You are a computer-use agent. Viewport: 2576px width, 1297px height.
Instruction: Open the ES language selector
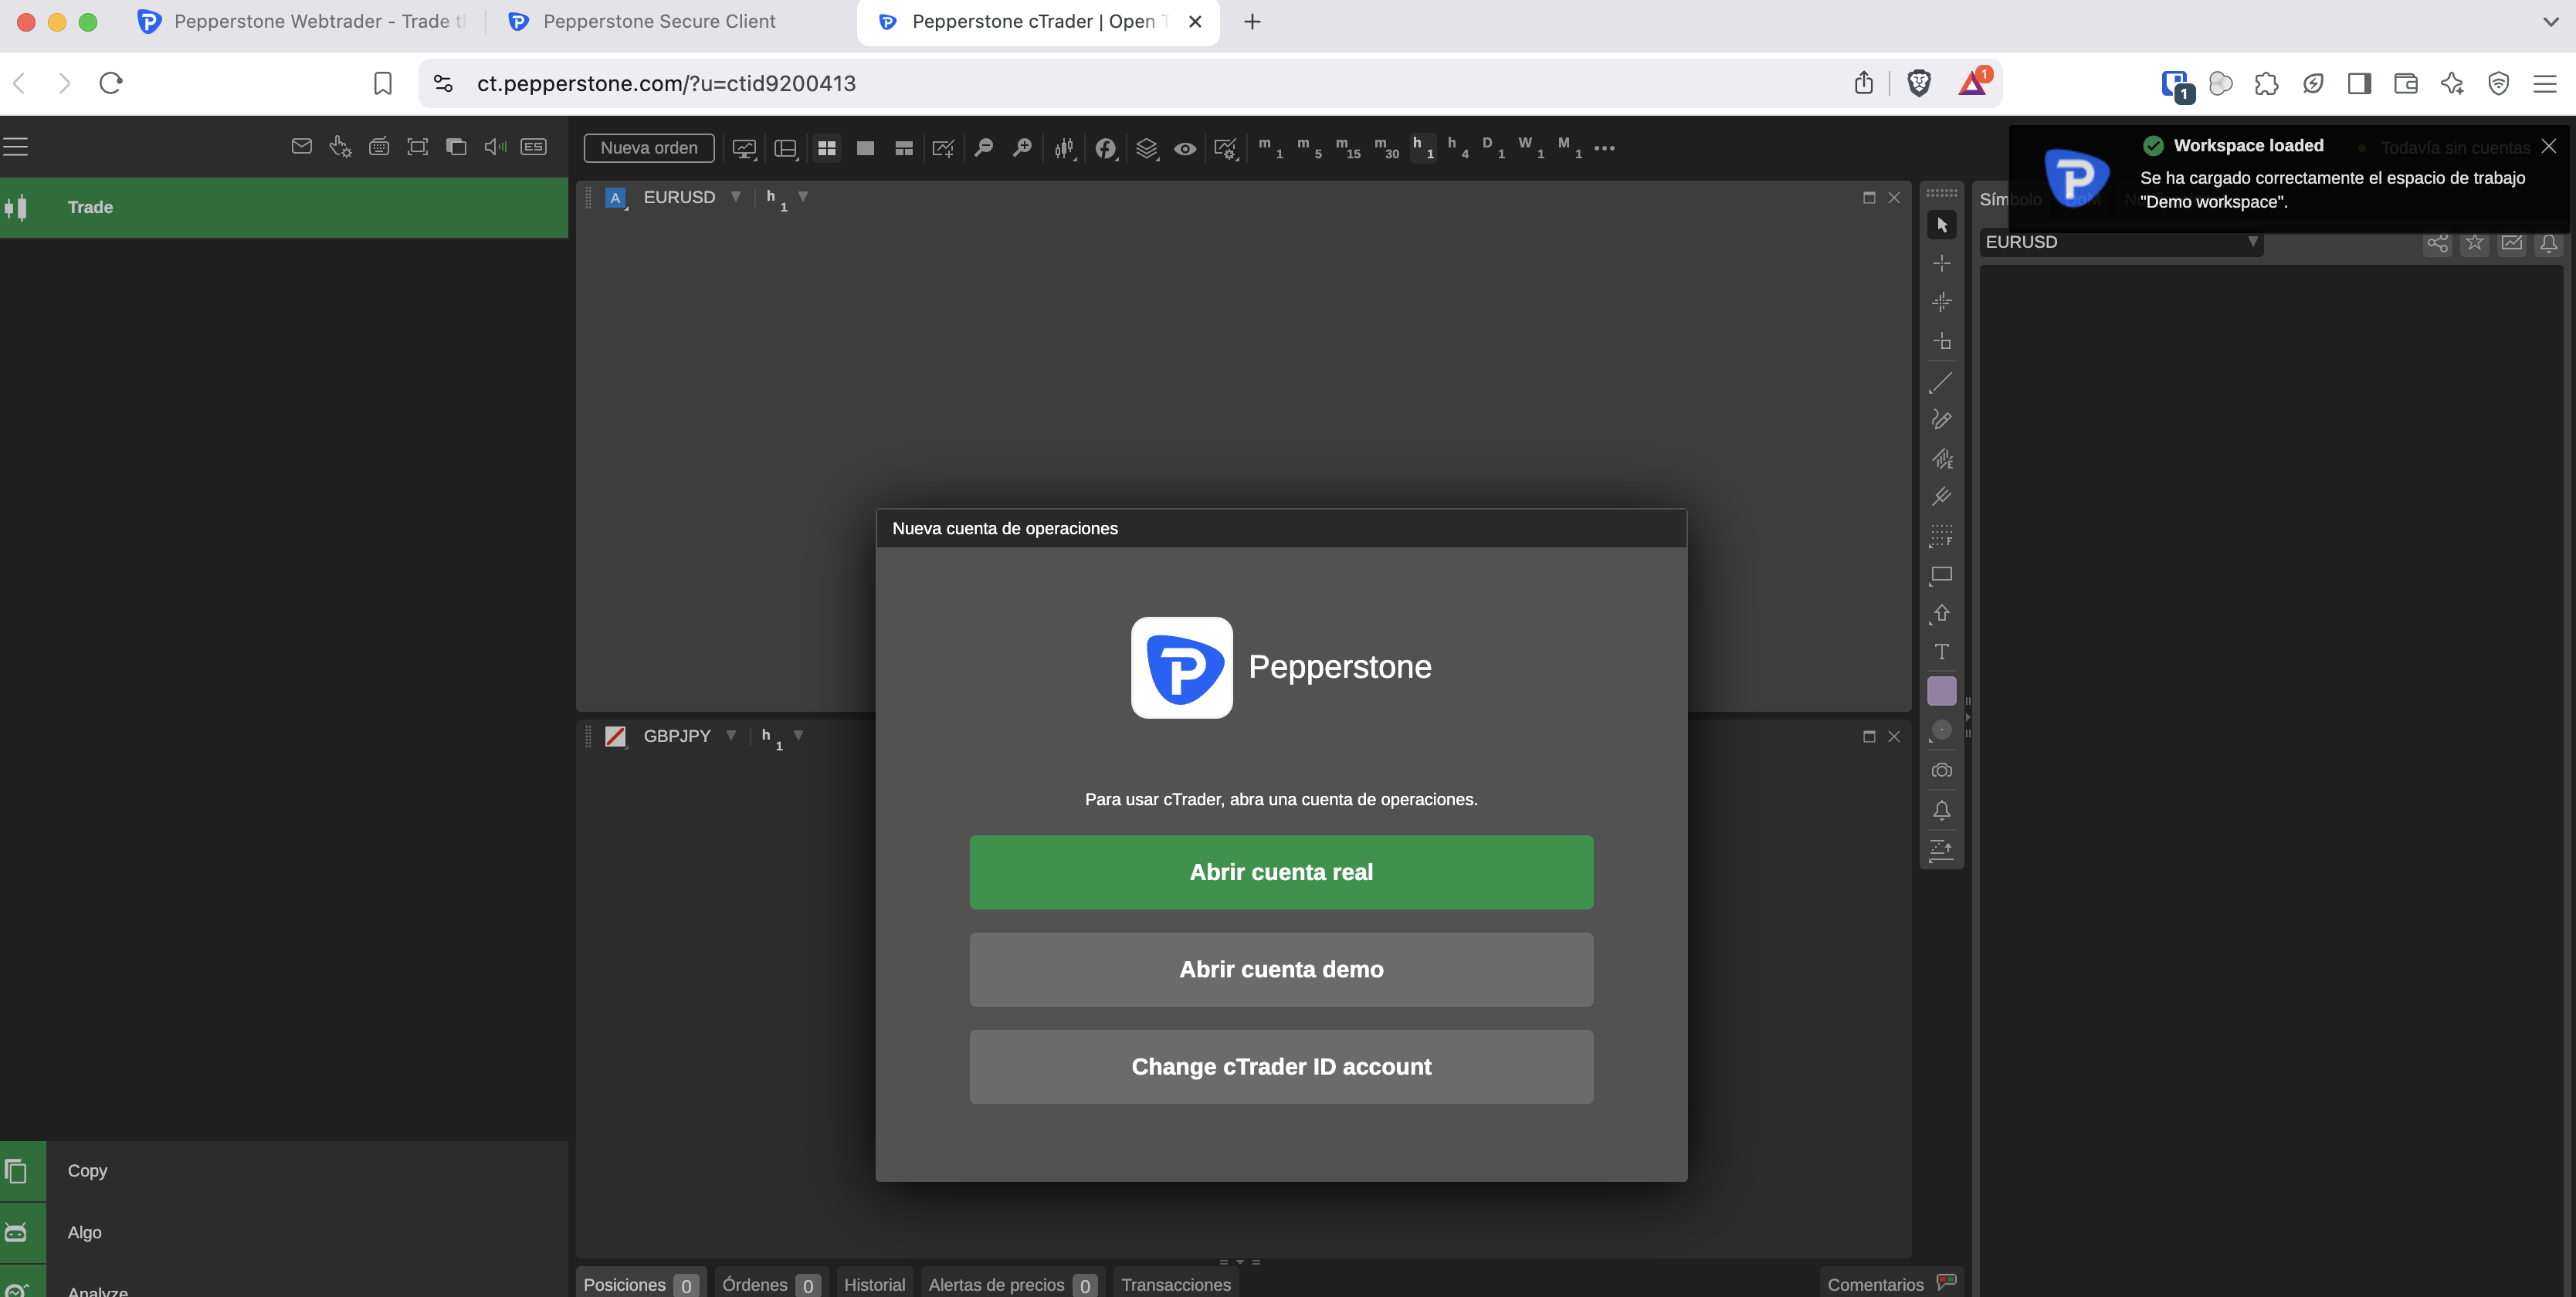pyautogui.click(x=534, y=147)
